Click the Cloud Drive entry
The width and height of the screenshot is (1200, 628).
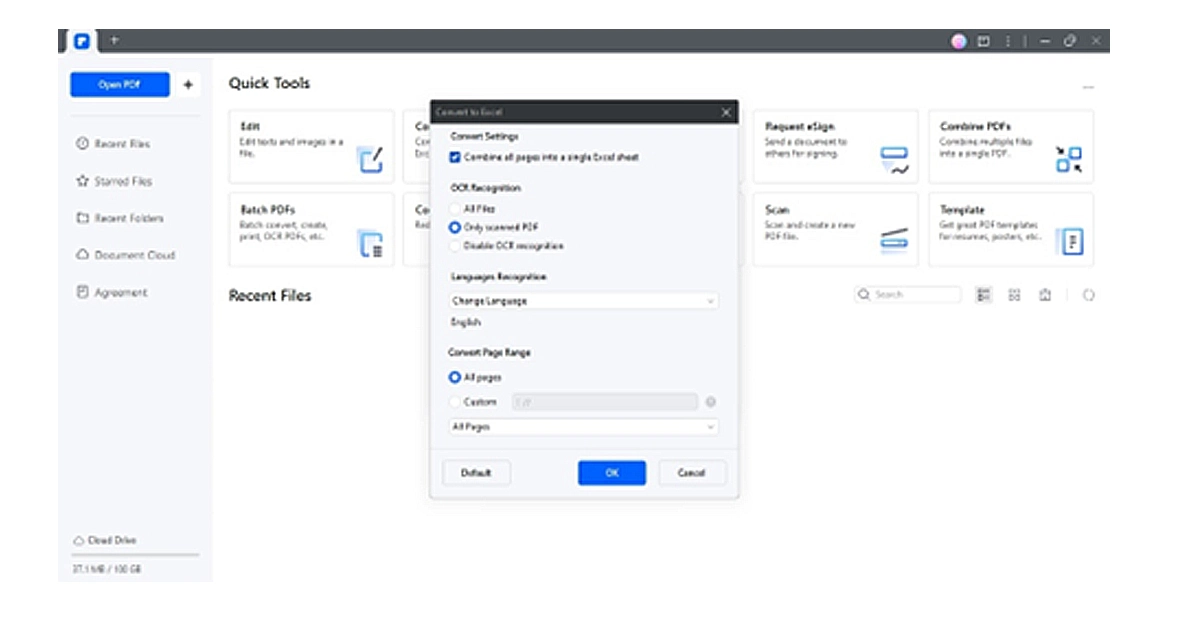105,540
